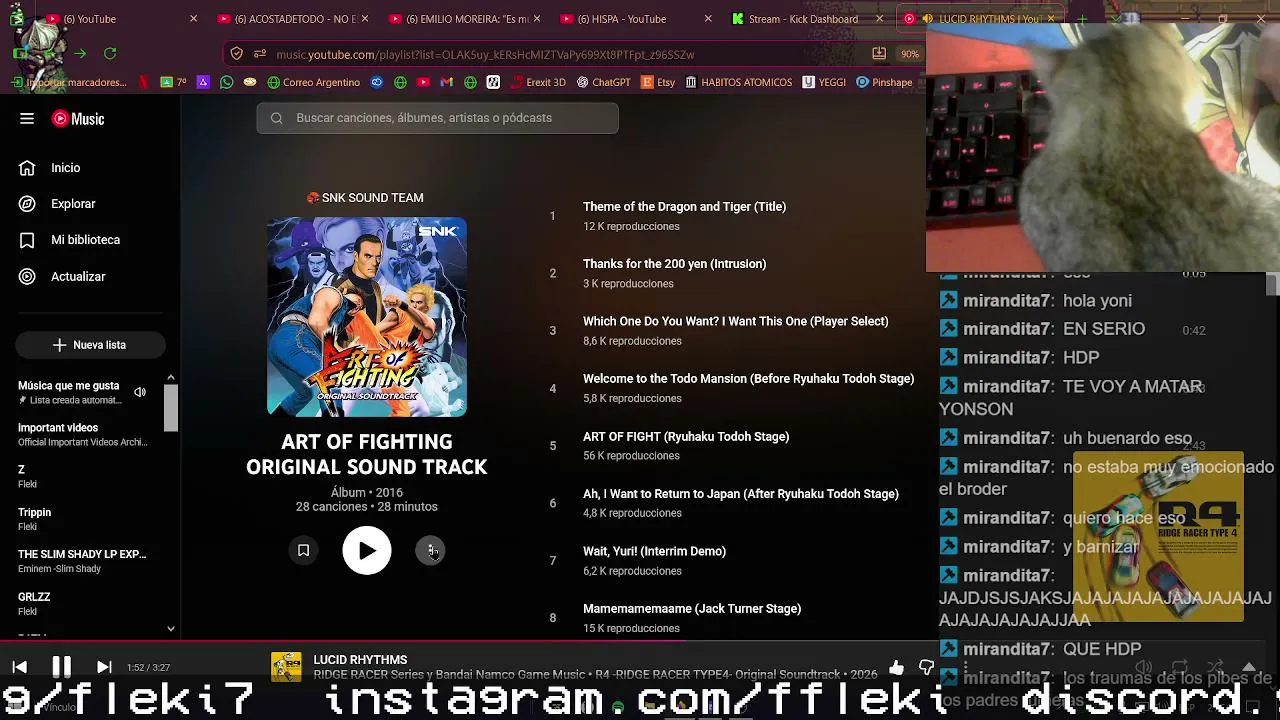This screenshot has height=720, width=1280.
Task: Open the Correo Argentino bookmark
Action: coord(313,82)
